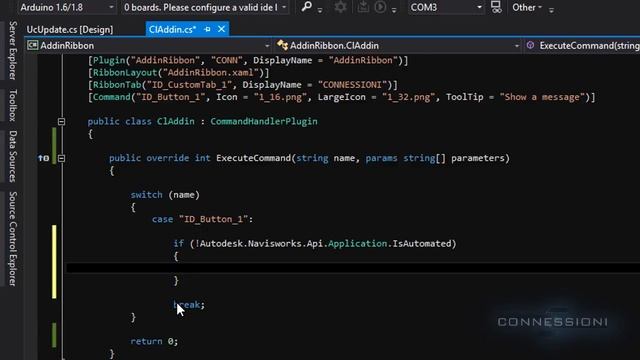Screen dimensions: 640x360
Task: Click the switch keyword
Action: [147, 195]
